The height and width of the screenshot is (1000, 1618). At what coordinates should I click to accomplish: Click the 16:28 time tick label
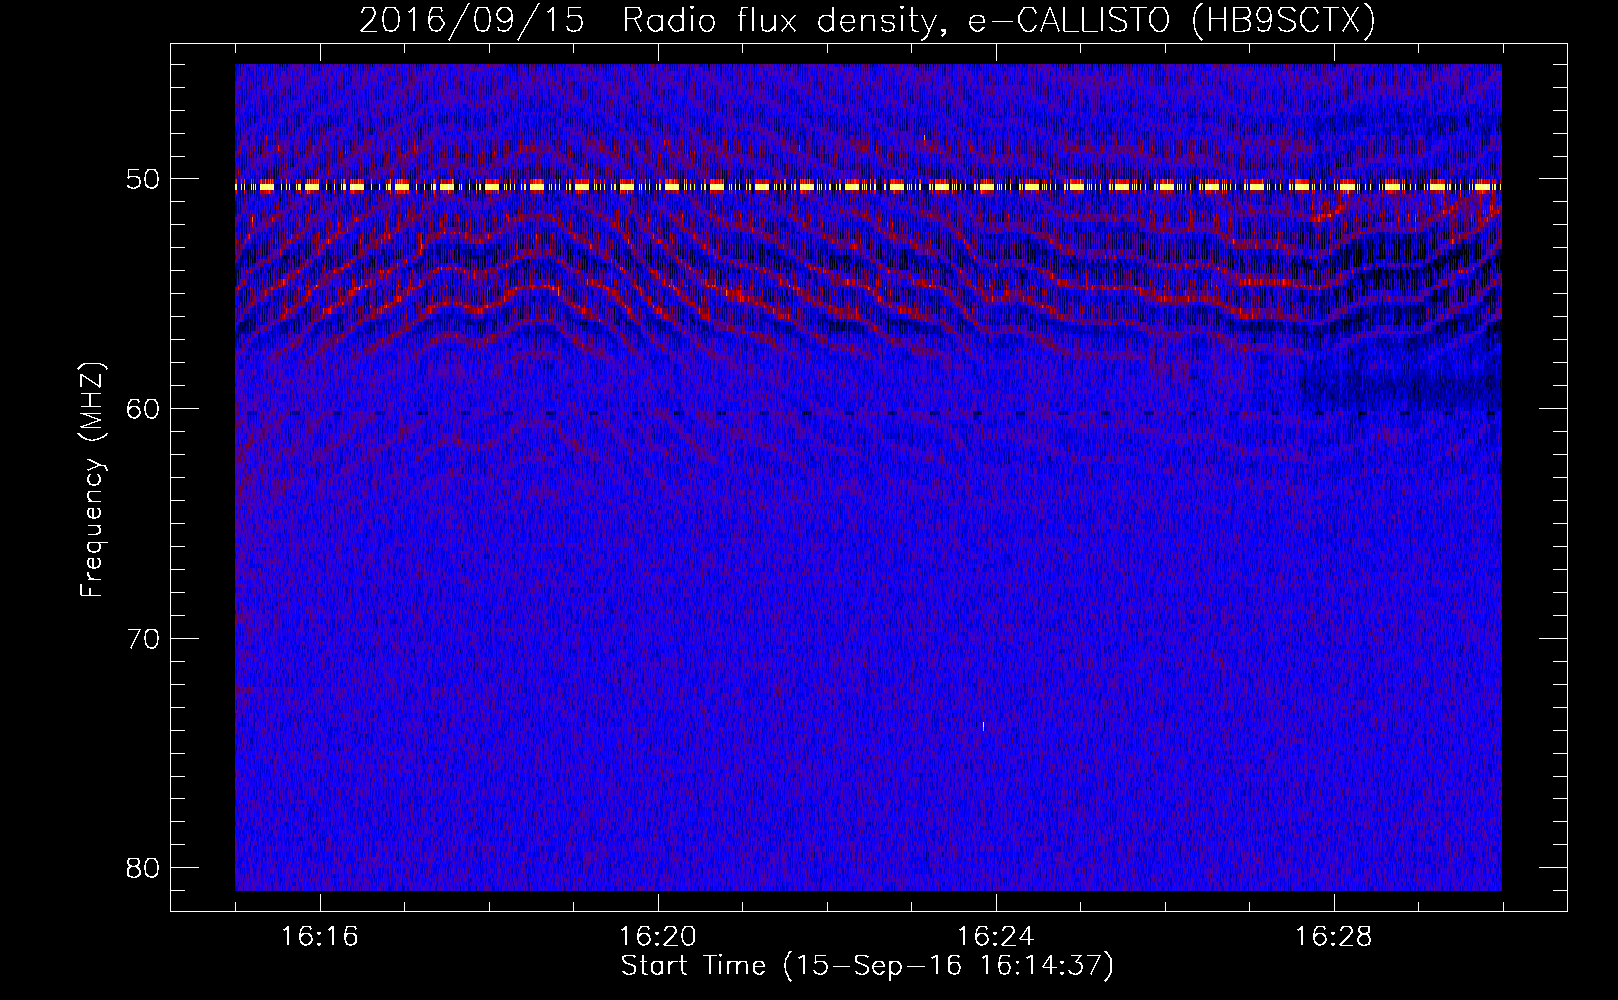click(x=1334, y=937)
